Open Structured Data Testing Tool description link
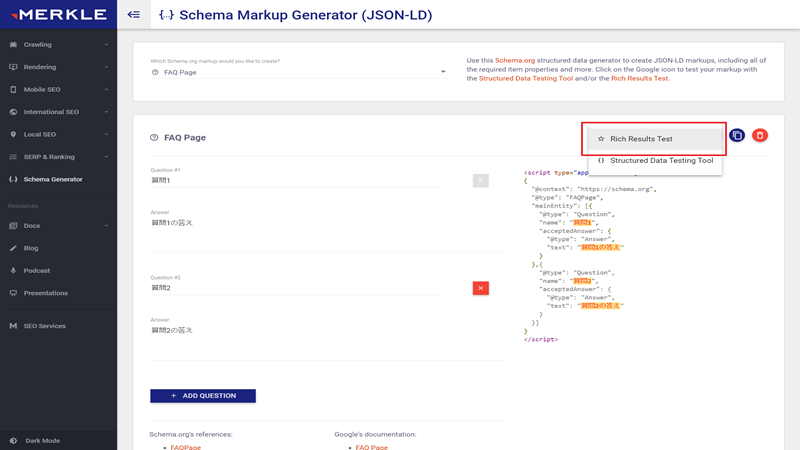The height and width of the screenshot is (450, 800). coord(526,79)
